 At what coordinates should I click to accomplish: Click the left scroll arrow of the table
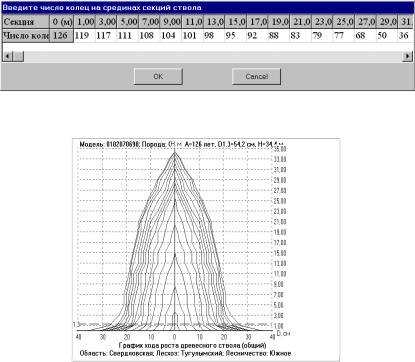[x=7, y=57]
